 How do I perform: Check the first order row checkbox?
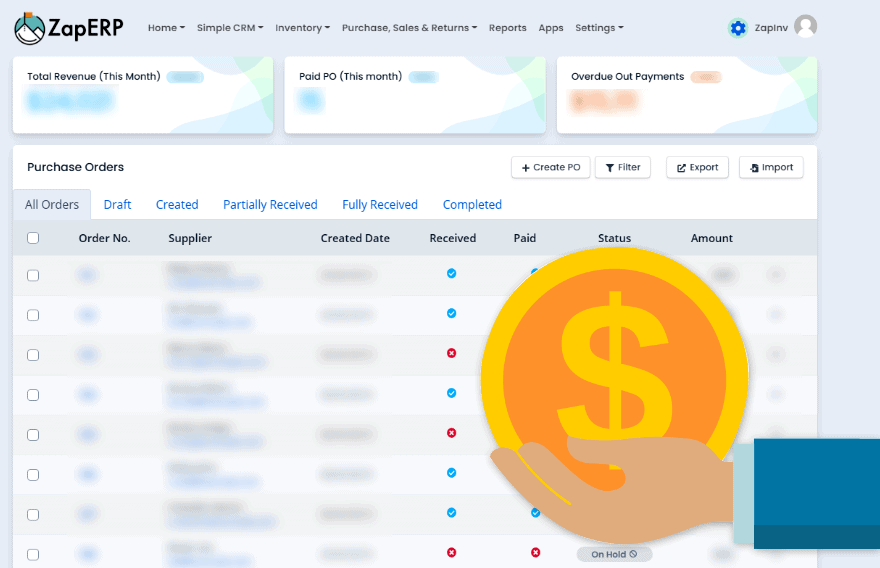(x=33, y=275)
